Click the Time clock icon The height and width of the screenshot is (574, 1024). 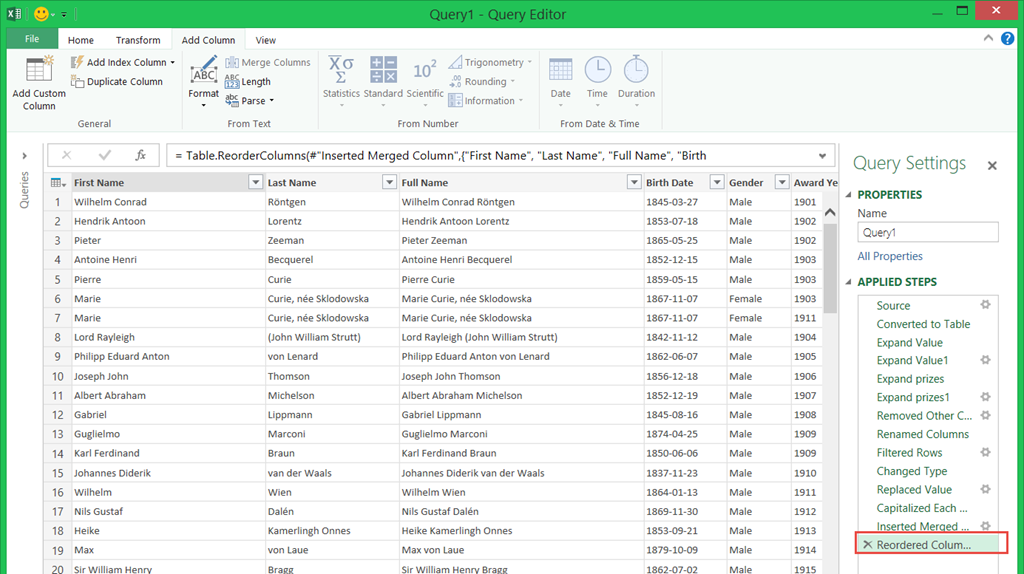(597, 72)
